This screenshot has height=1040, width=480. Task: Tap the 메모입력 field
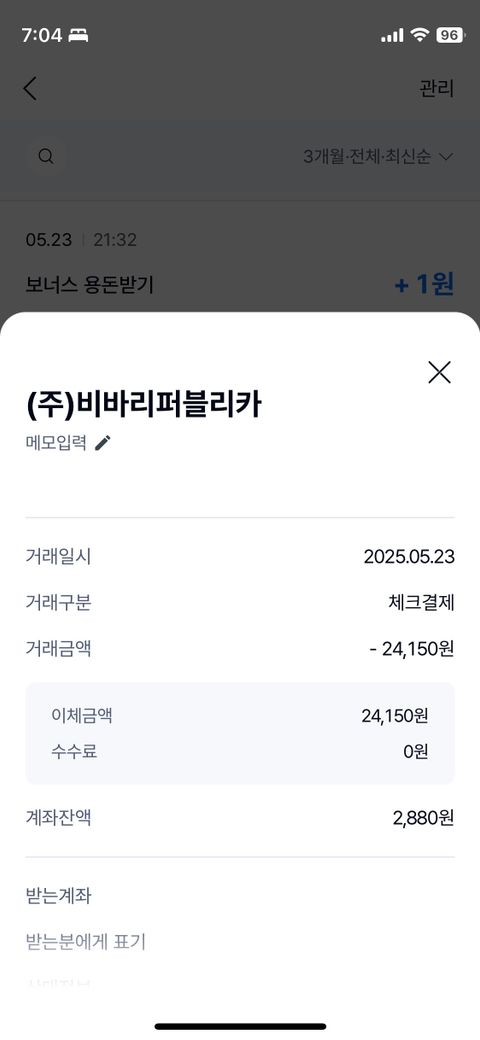(x=56, y=443)
